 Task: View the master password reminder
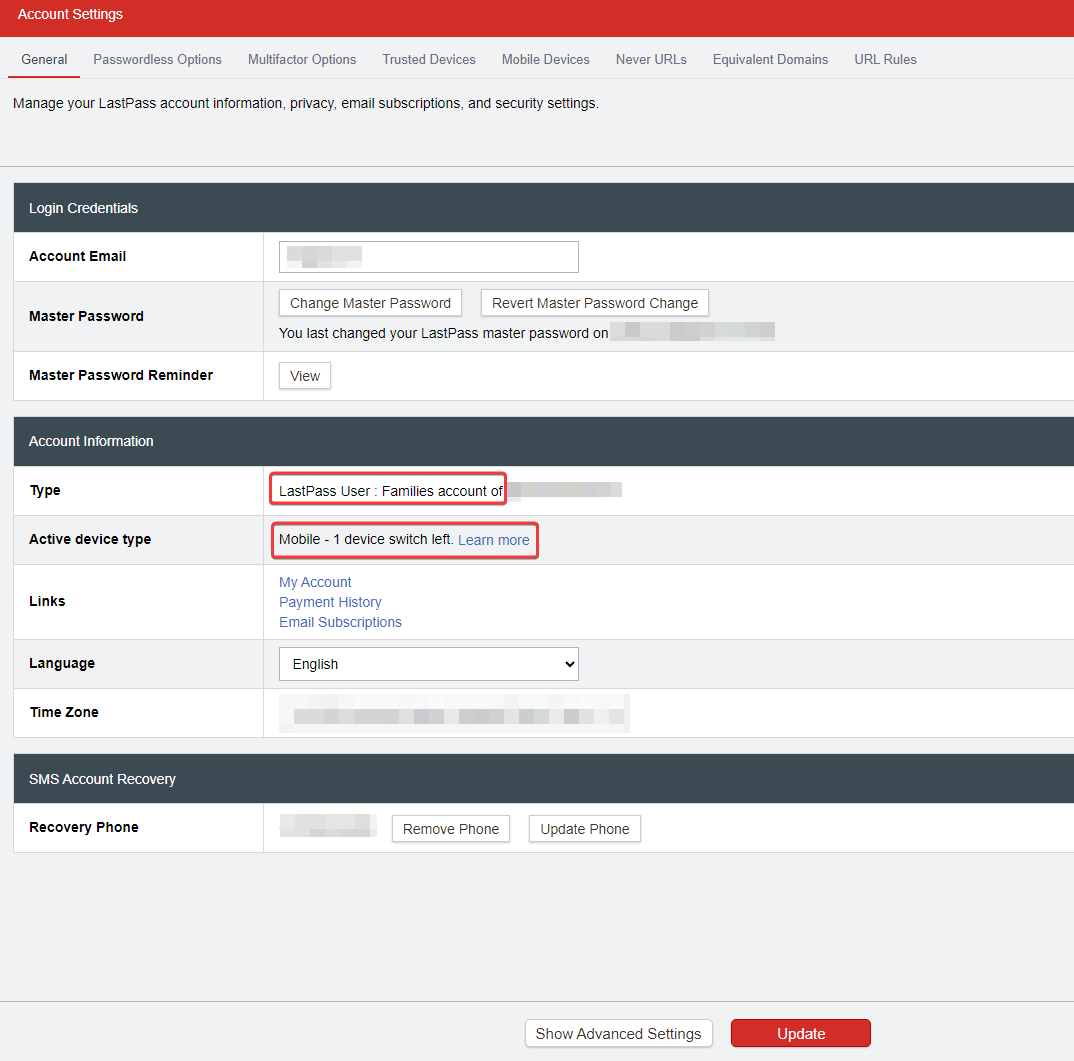[x=305, y=376]
